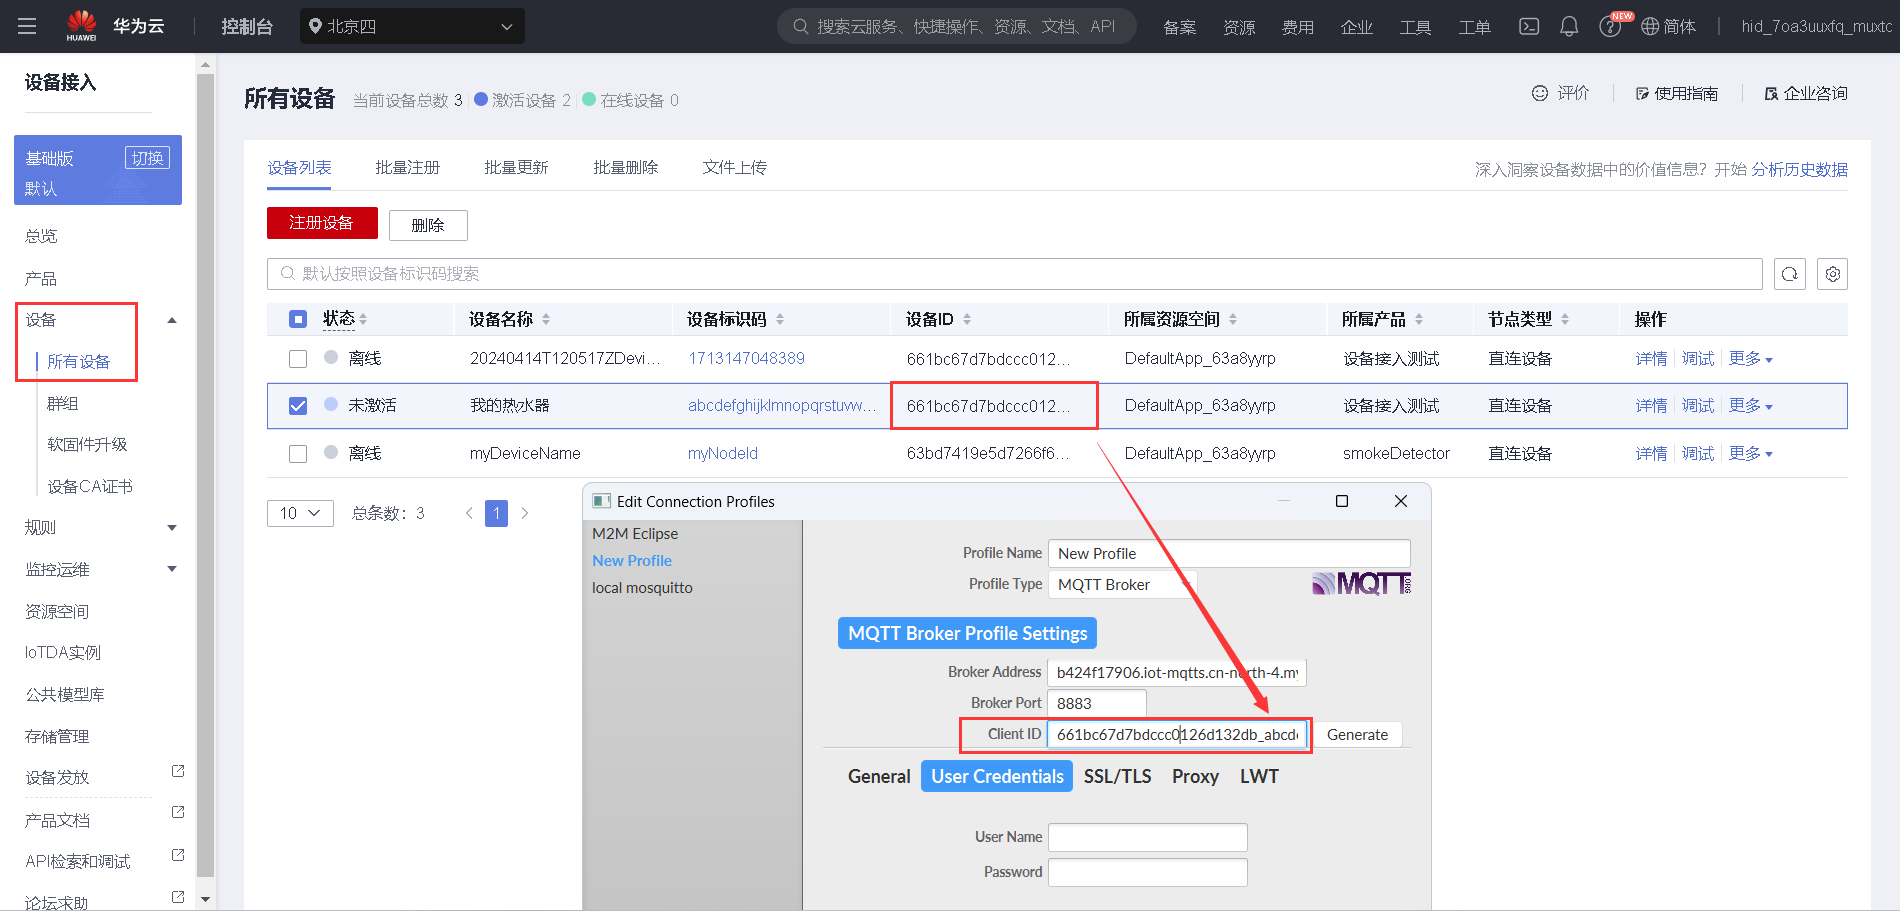The height and width of the screenshot is (911, 1900).
Task: Select M2M Eclipse profile
Action: pyautogui.click(x=635, y=534)
